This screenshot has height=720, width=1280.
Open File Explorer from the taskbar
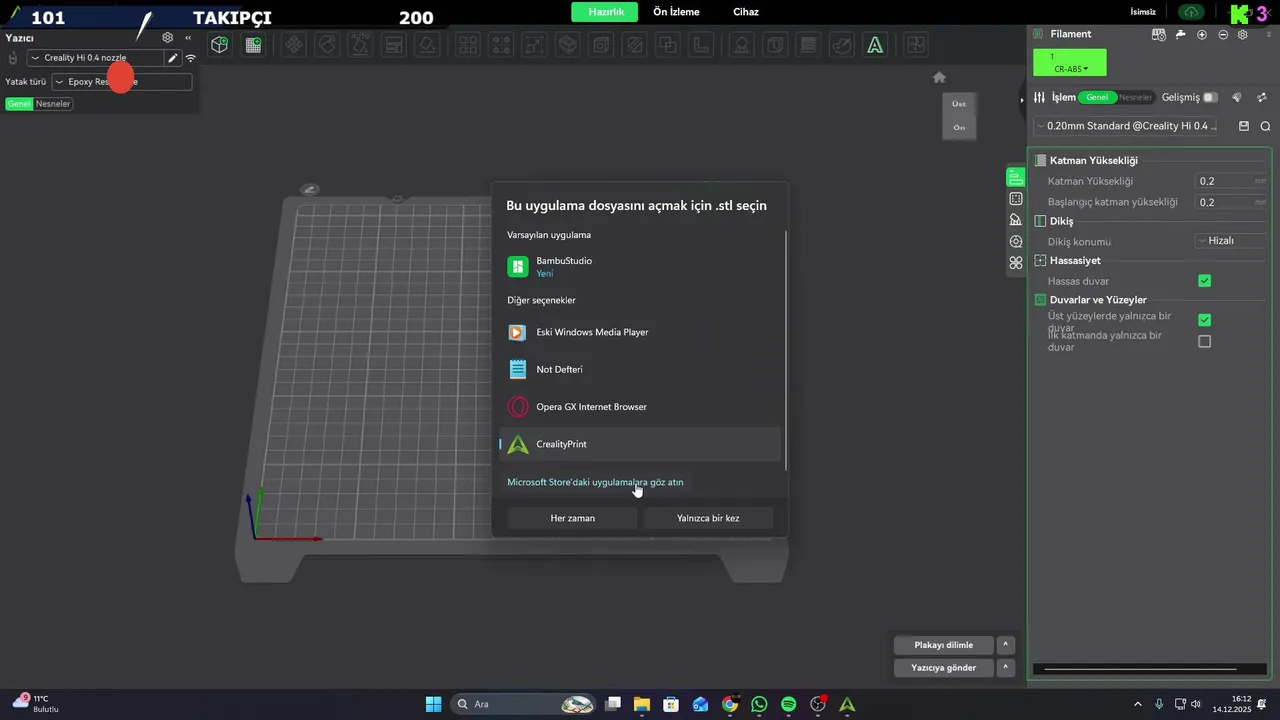[x=641, y=704]
